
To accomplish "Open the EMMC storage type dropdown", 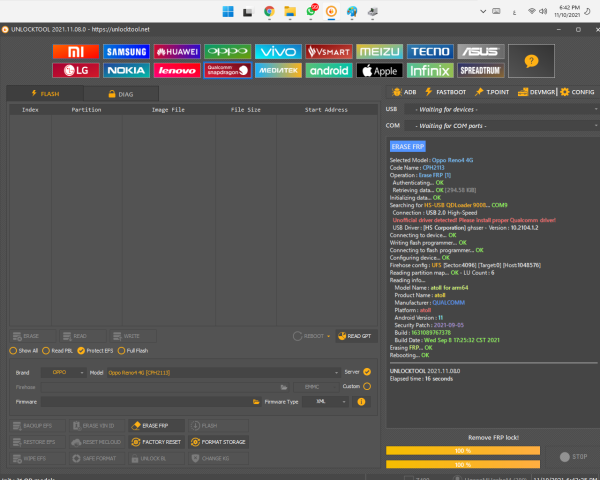I will pos(316,387).
